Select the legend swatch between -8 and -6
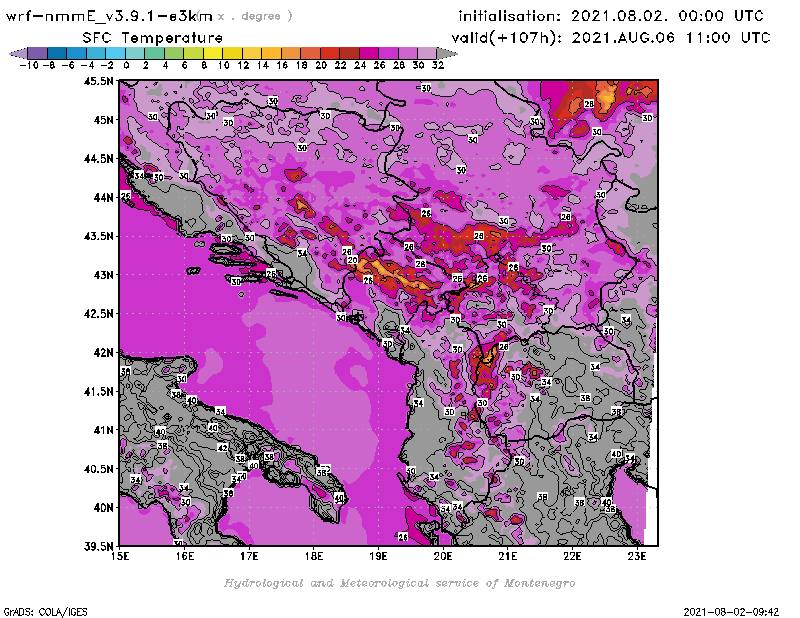This screenshot has height=618, width=800. point(57,53)
